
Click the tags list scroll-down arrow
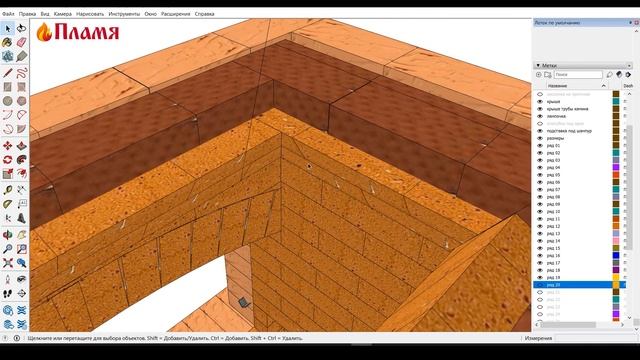[629, 318]
